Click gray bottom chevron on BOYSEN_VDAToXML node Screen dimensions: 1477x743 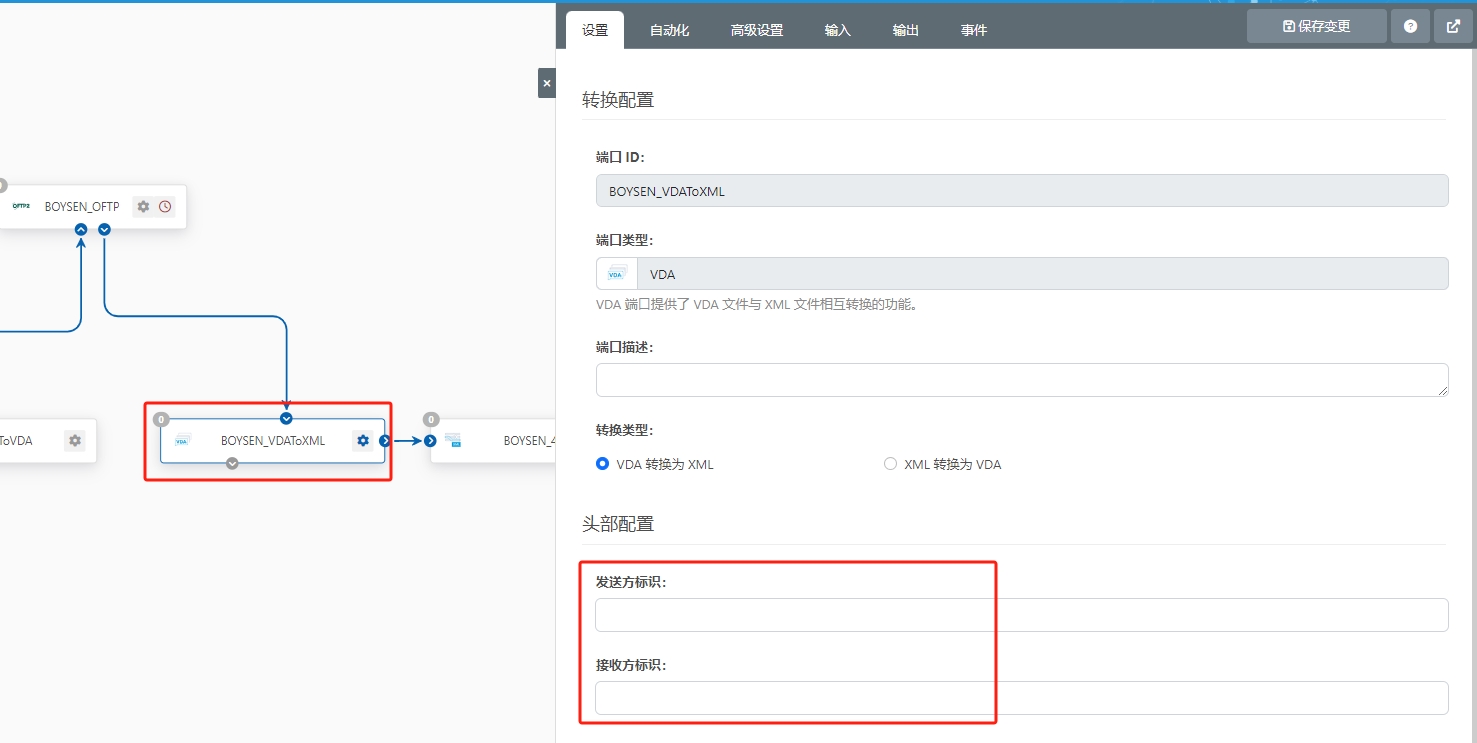tap(232, 463)
